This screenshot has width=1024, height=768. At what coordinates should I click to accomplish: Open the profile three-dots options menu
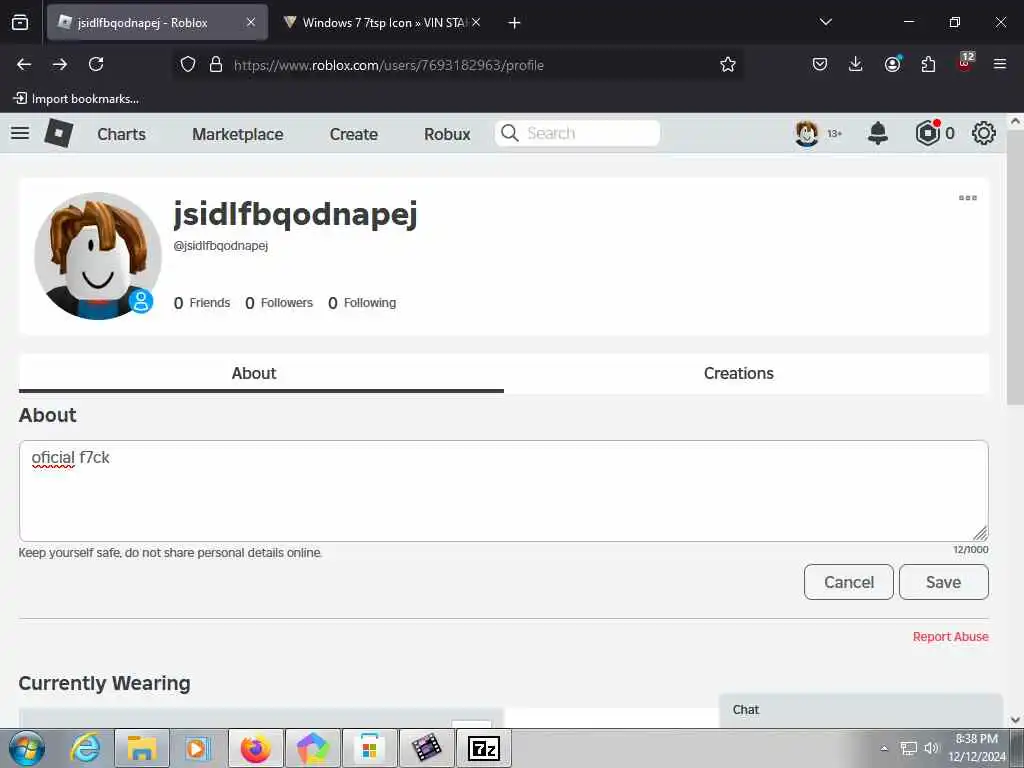point(967,198)
